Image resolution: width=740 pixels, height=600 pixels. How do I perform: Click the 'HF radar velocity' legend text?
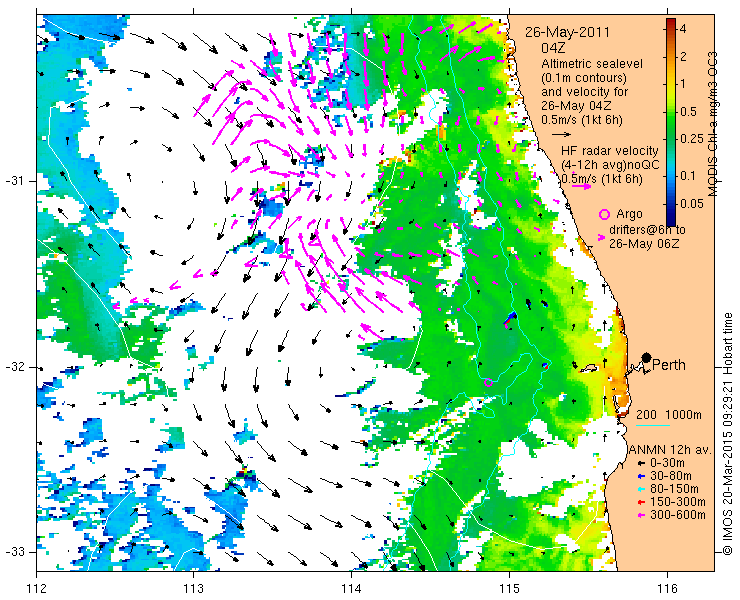point(610,151)
